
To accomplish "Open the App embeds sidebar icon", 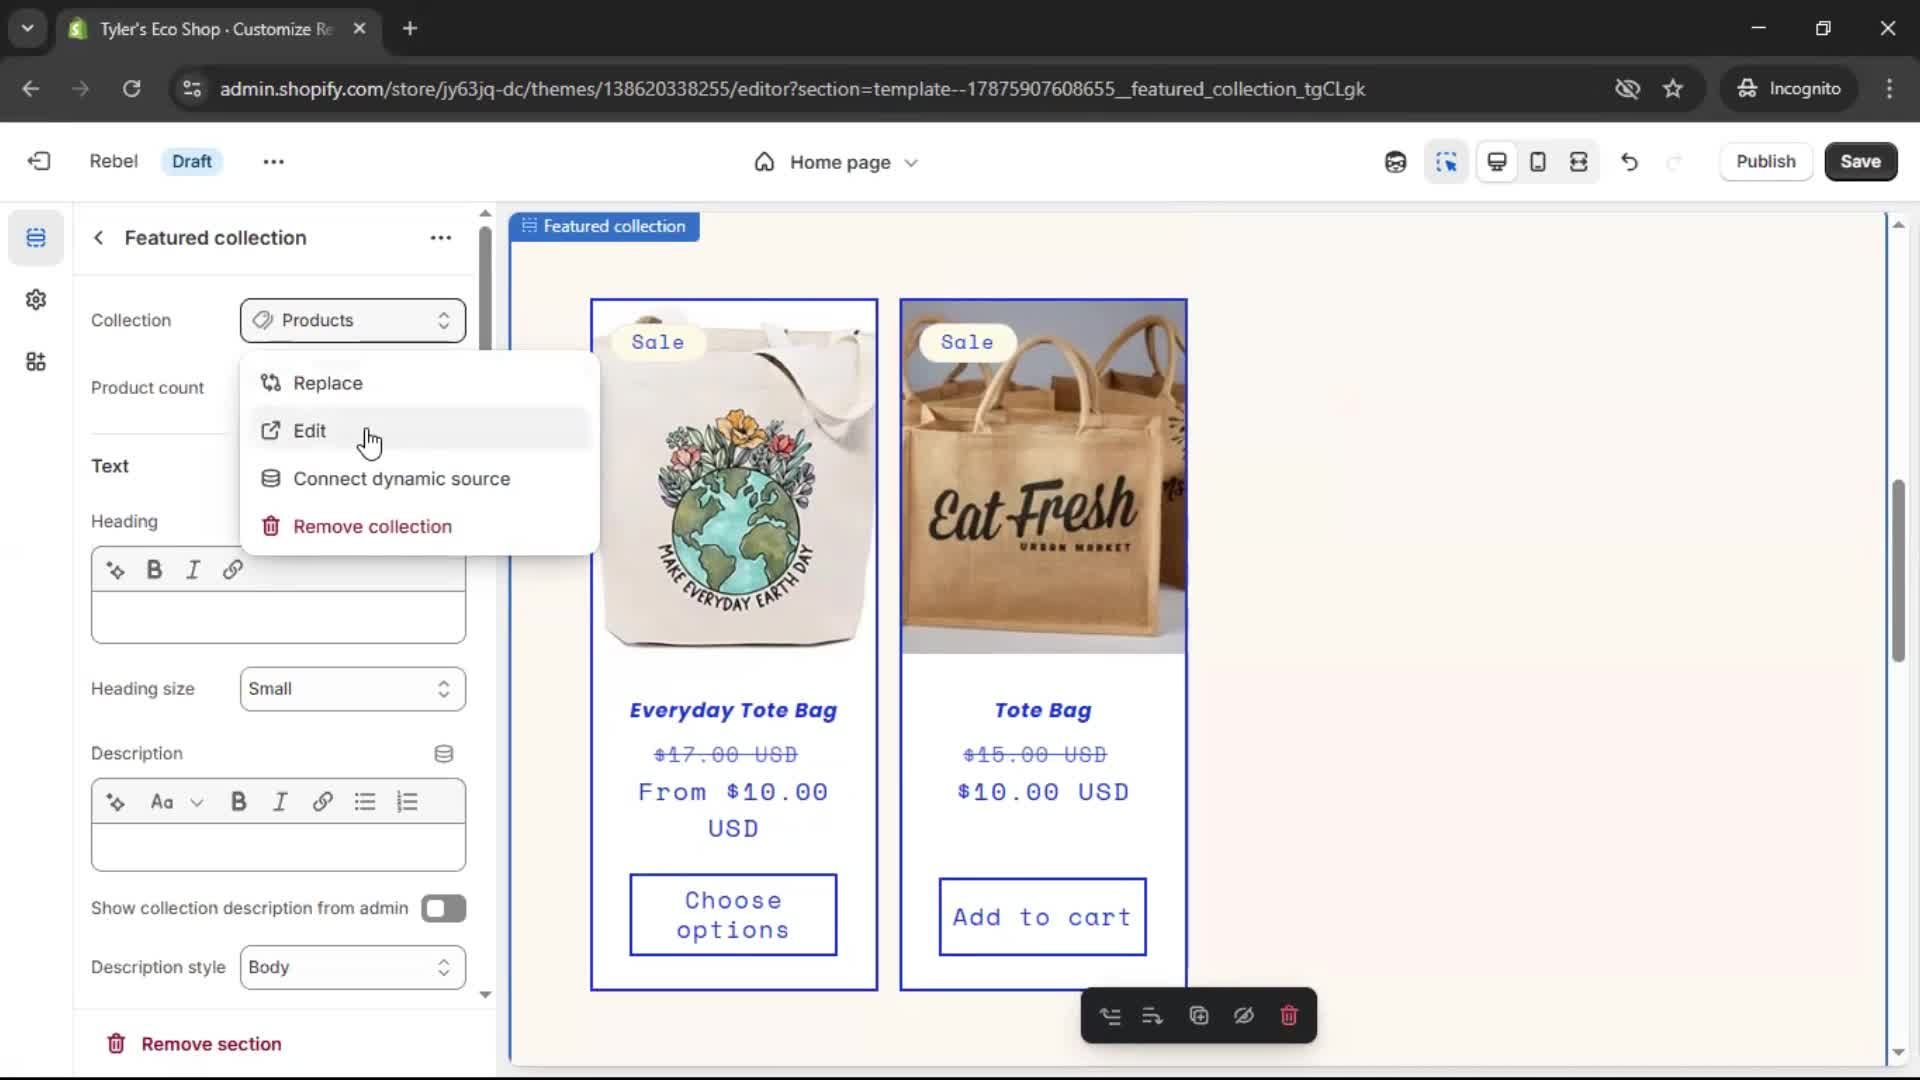I will [36, 362].
